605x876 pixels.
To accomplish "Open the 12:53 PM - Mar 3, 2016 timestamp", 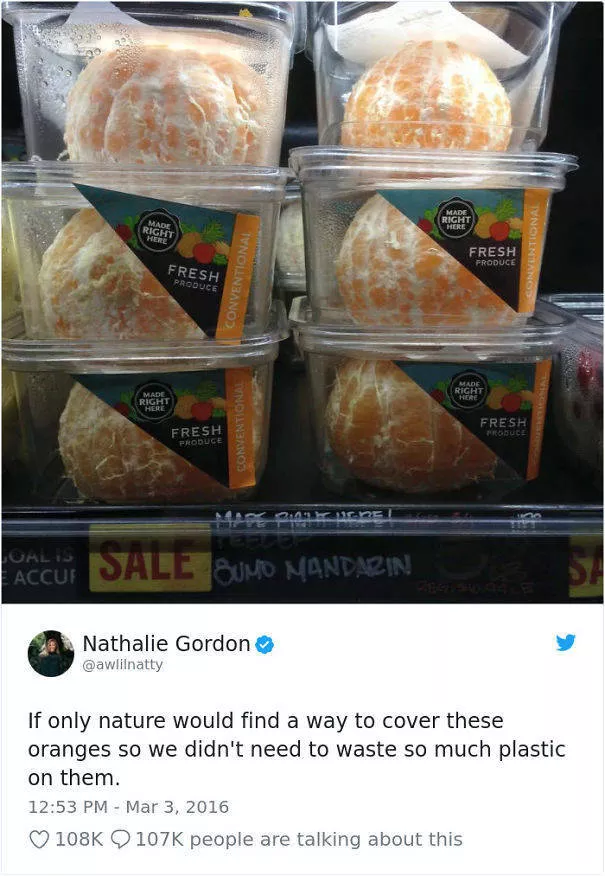I will pos(128,807).
